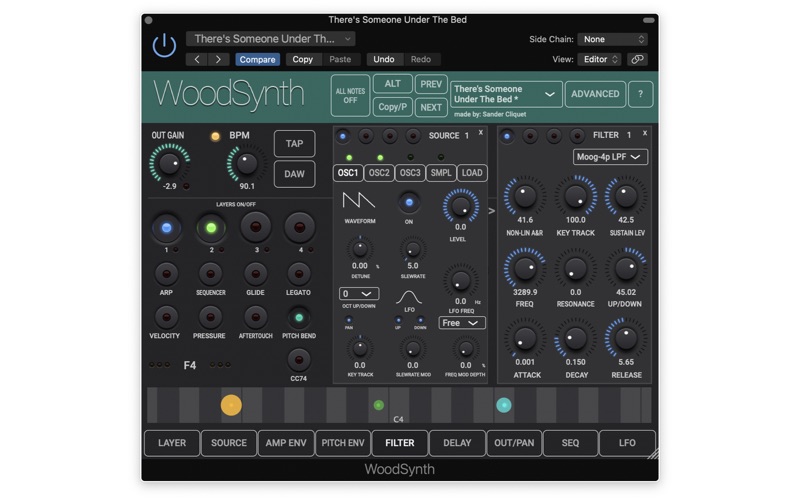Open the ADVANCED settings button
The image size is (800, 500).
(x=595, y=94)
